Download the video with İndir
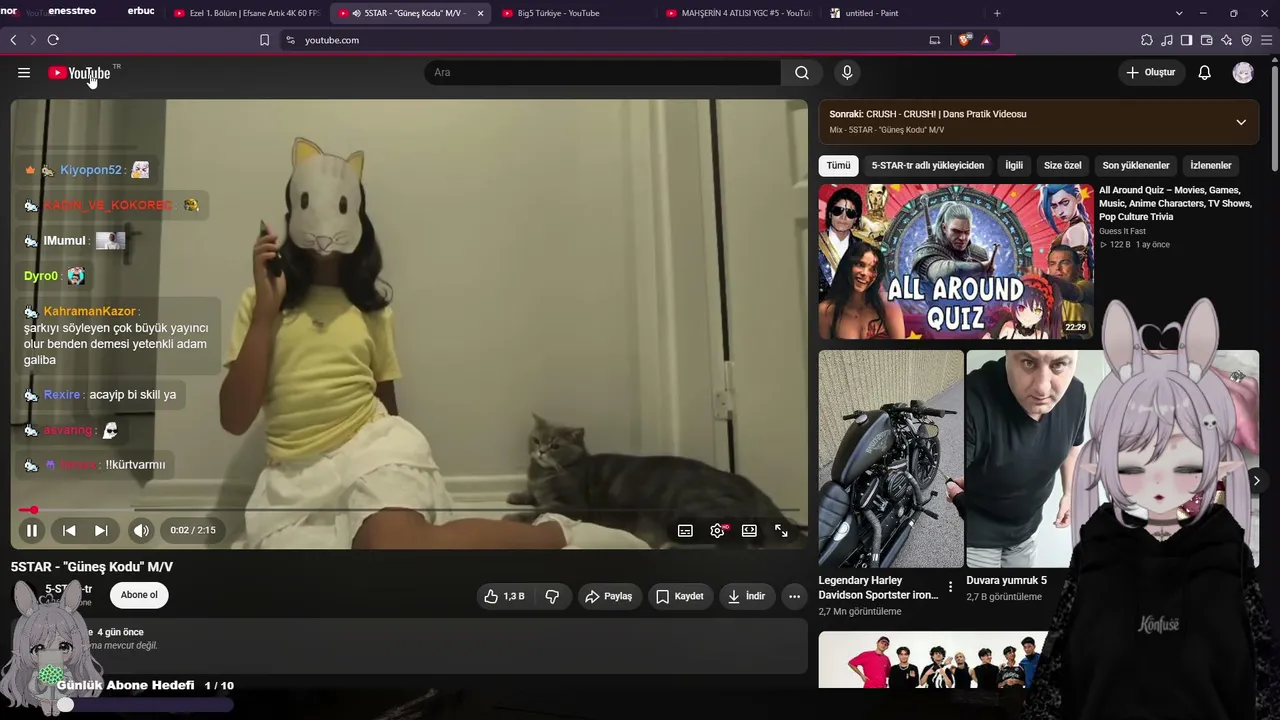 (746, 596)
